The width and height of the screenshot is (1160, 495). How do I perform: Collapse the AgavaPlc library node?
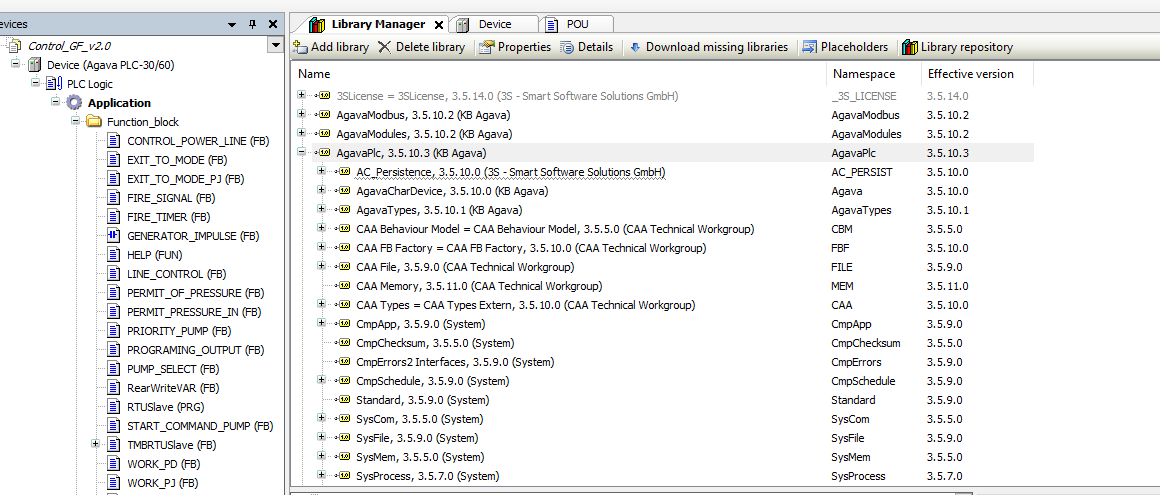[302, 153]
